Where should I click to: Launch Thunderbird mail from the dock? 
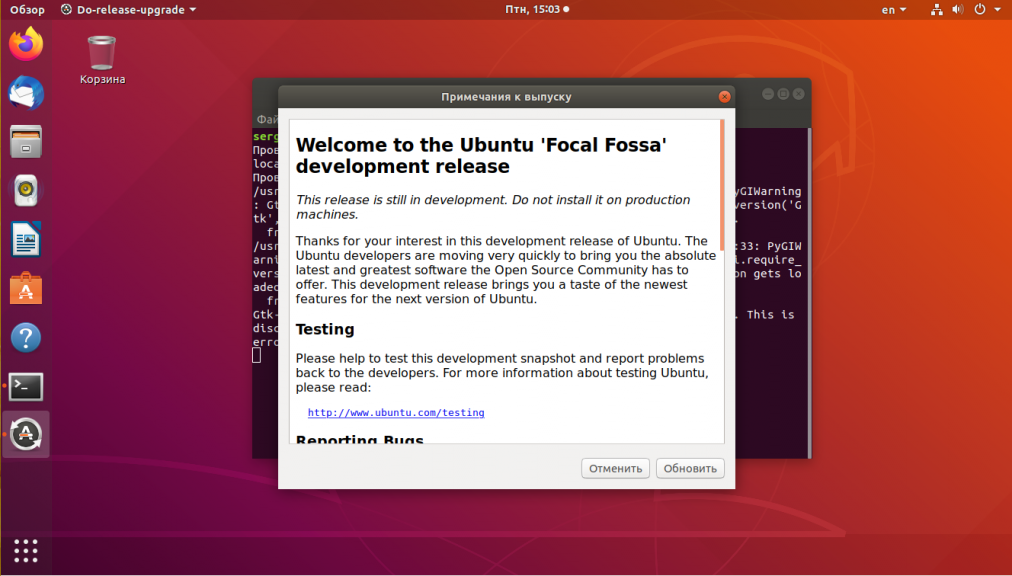(26, 93)
